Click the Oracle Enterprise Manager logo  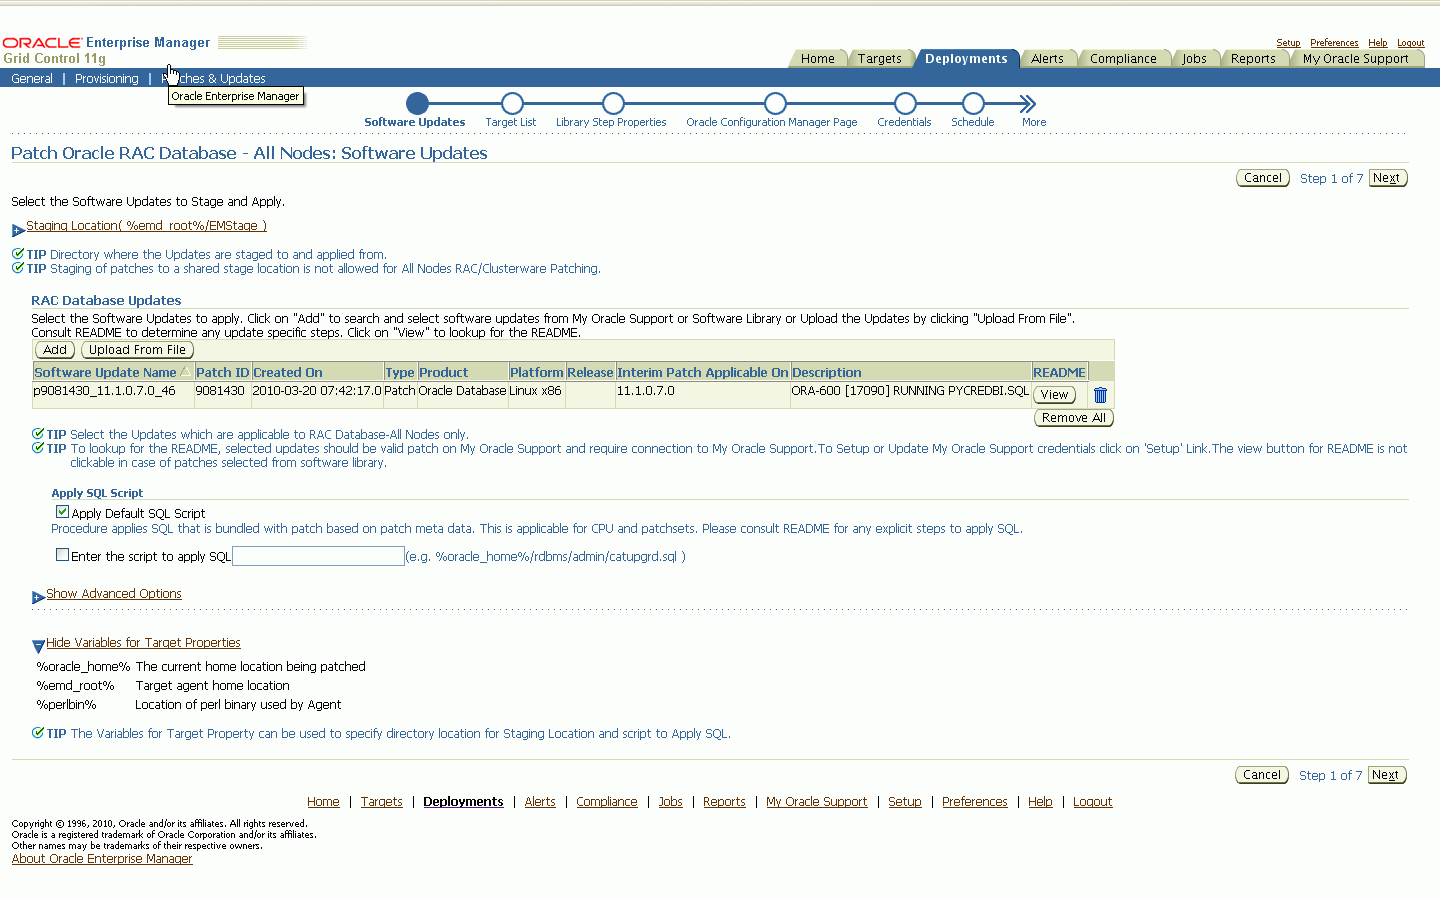[x=106, y=42]
